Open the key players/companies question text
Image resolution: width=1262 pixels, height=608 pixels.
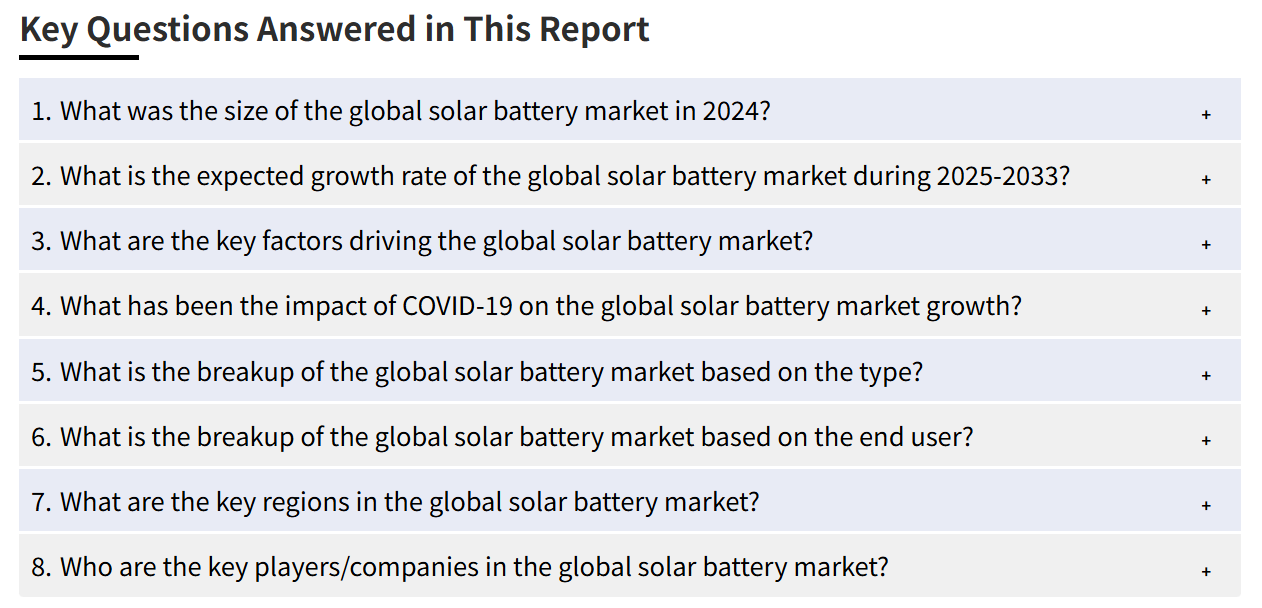(x=460, y=567)
